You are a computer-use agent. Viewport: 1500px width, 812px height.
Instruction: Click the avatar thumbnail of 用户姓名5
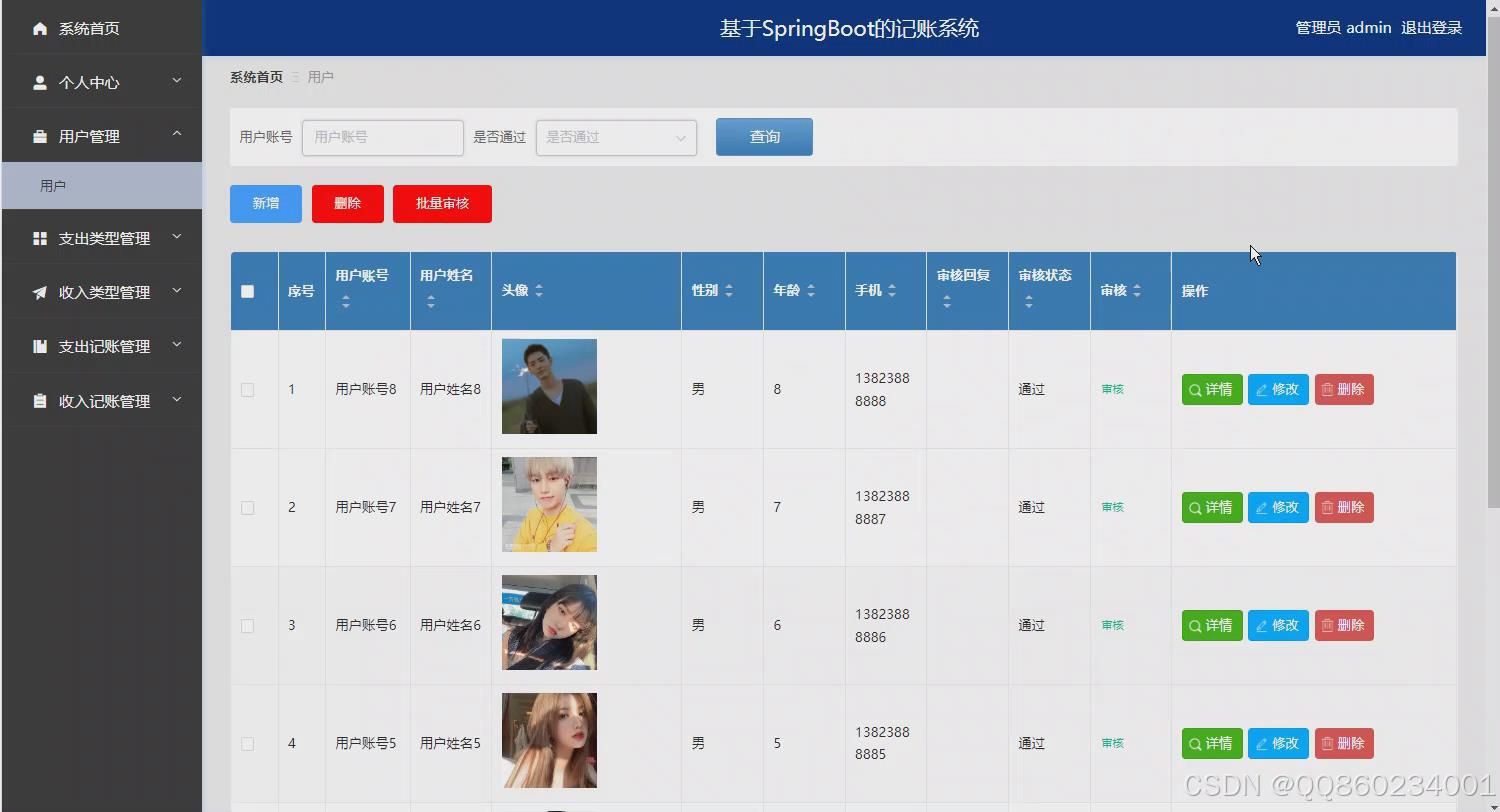[549, 741]
